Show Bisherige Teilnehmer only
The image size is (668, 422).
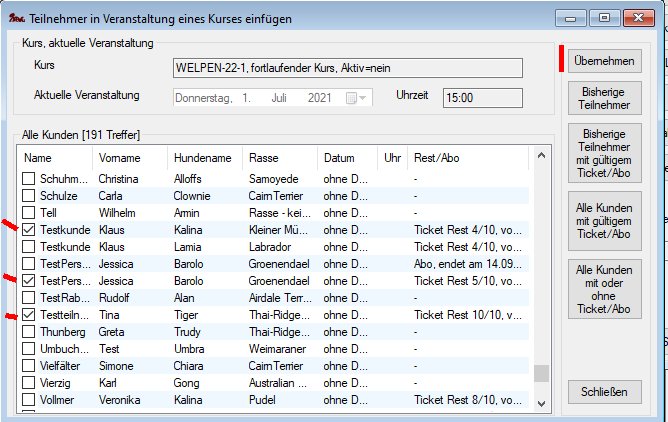[604, 98]
